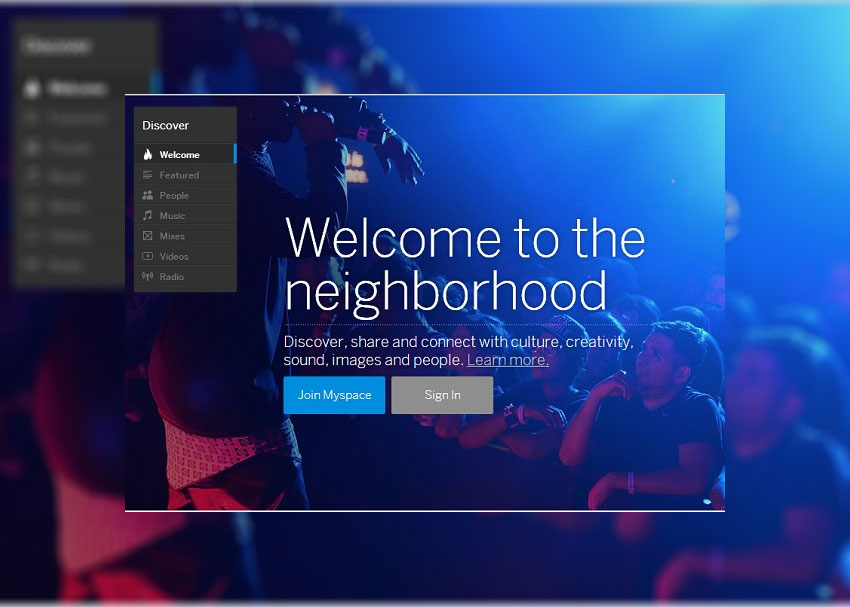Go to the People section
The height and width of the screenshot is (607, 850).
point(185,195)
